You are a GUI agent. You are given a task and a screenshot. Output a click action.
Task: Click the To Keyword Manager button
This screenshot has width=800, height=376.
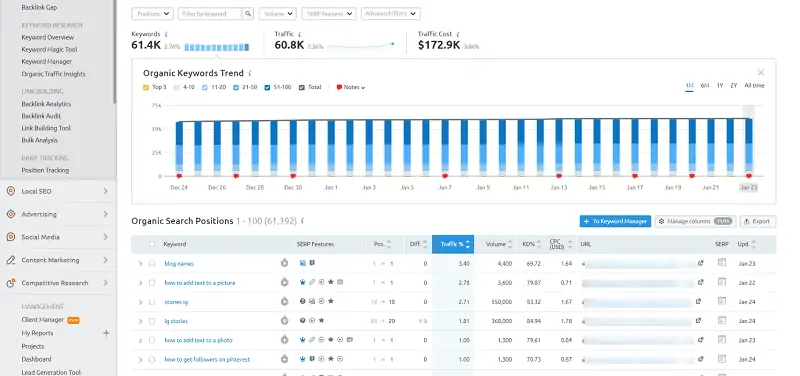coord(615,221)
